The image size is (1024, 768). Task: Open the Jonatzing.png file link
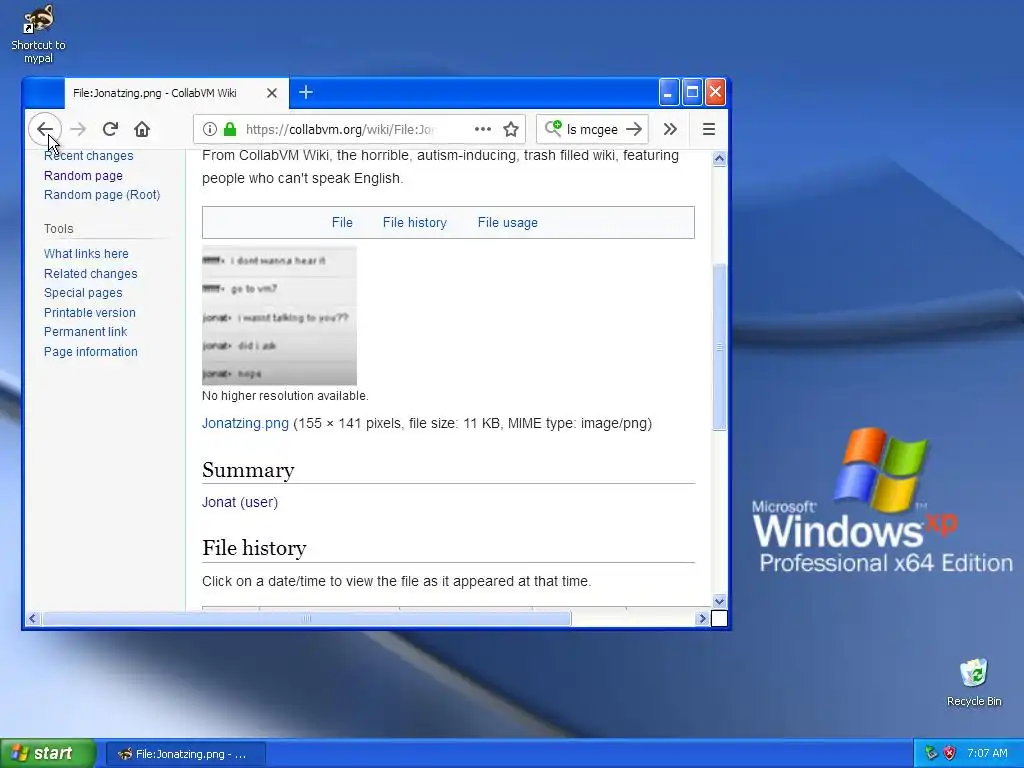(246, 423)
